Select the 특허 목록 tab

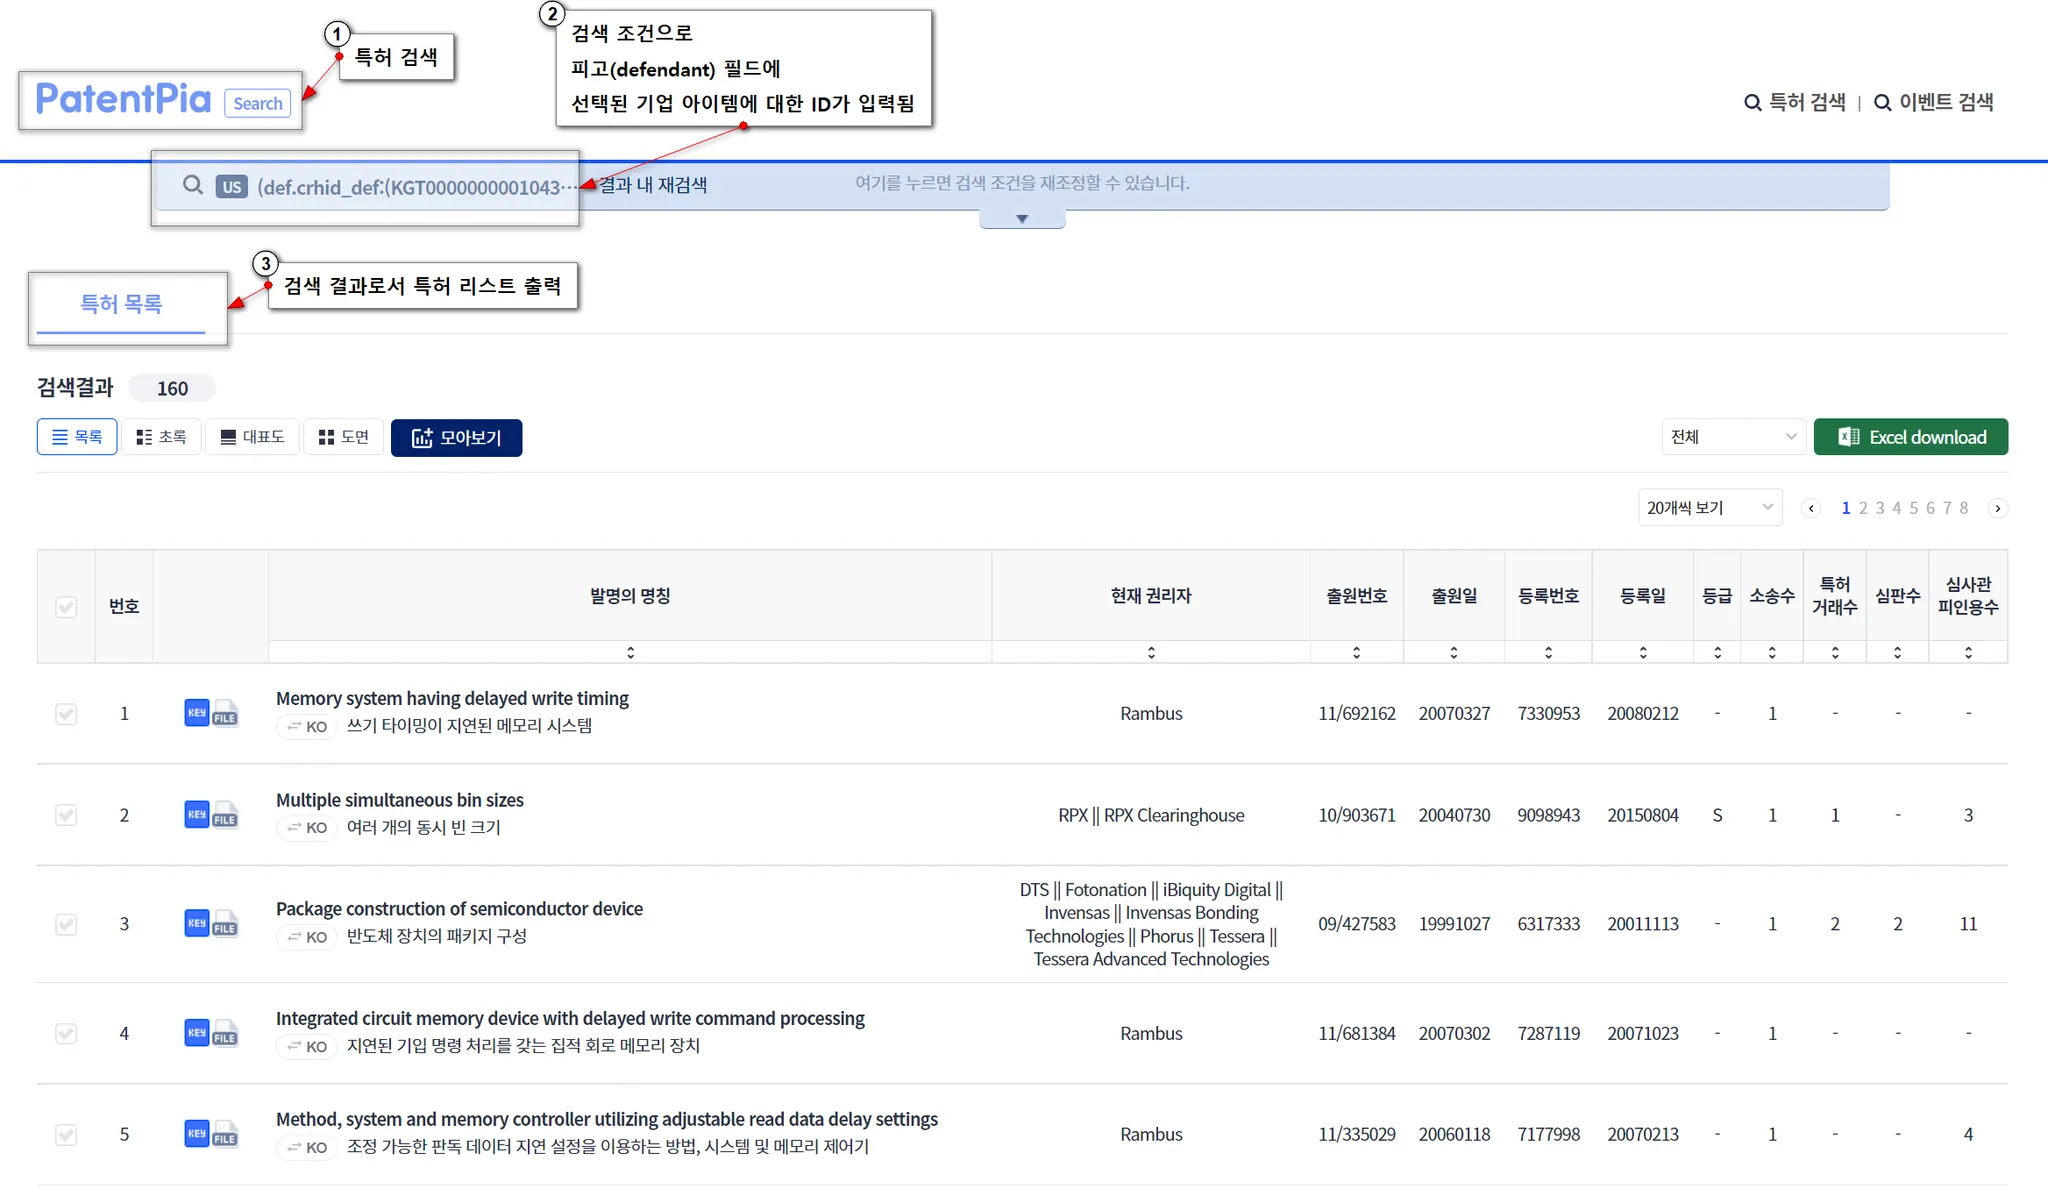[121, 304]
